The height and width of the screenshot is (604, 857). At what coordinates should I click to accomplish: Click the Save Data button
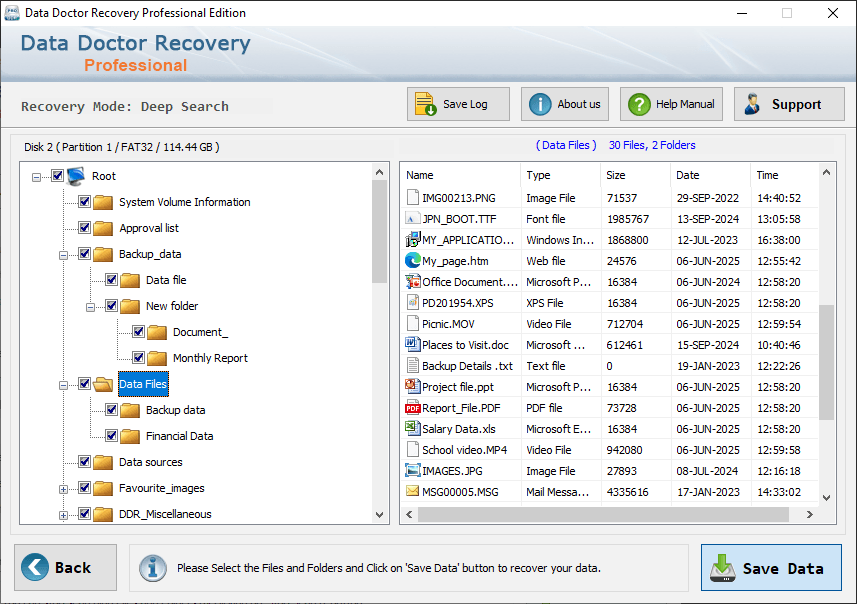[771, 568]
